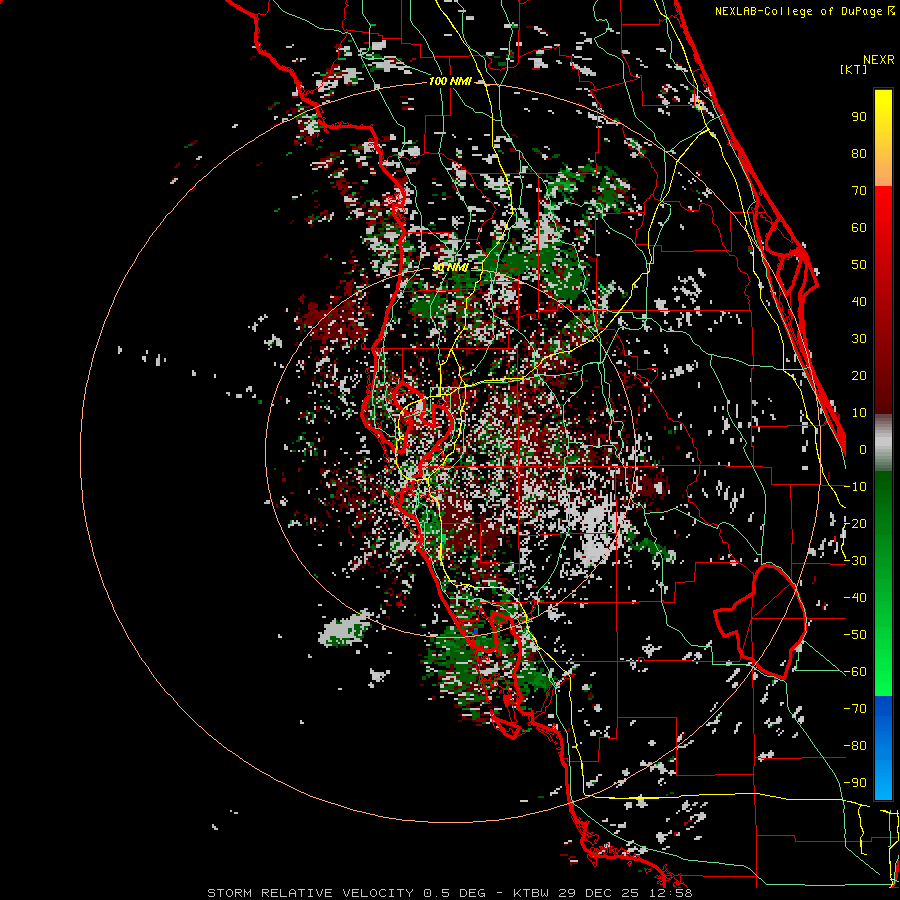Click the positive 30 scale label

tap(859, 339)
